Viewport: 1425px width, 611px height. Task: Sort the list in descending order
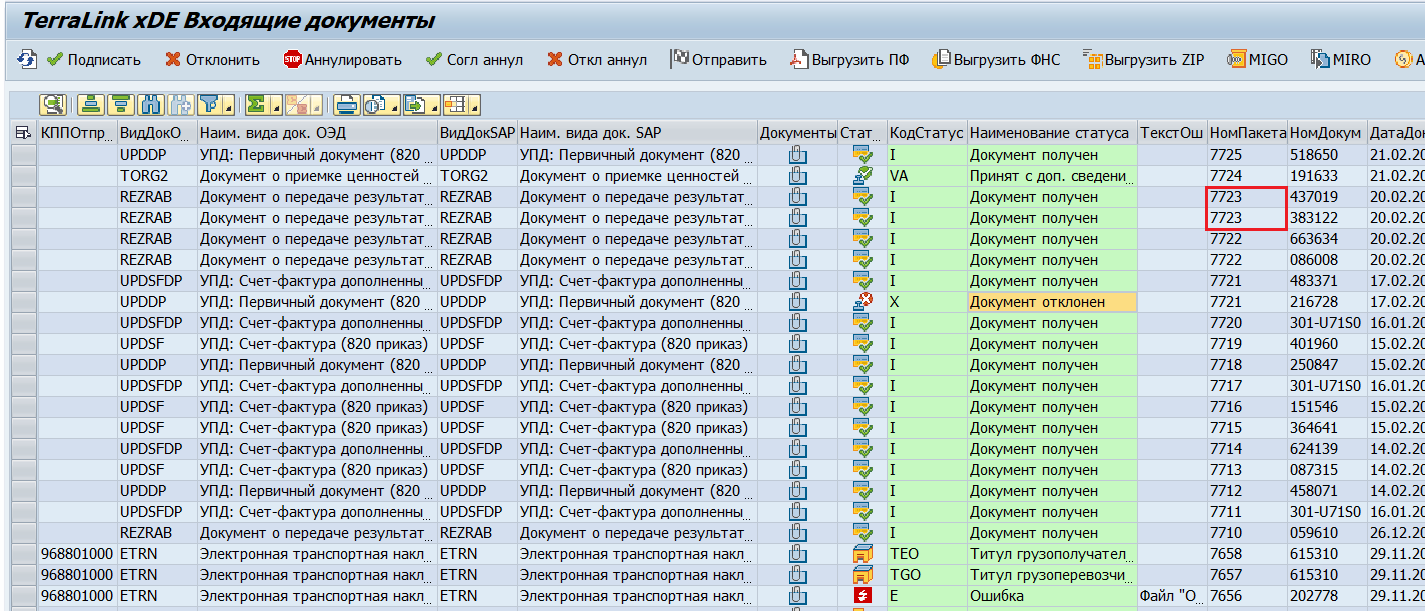(x=121, y=104)
